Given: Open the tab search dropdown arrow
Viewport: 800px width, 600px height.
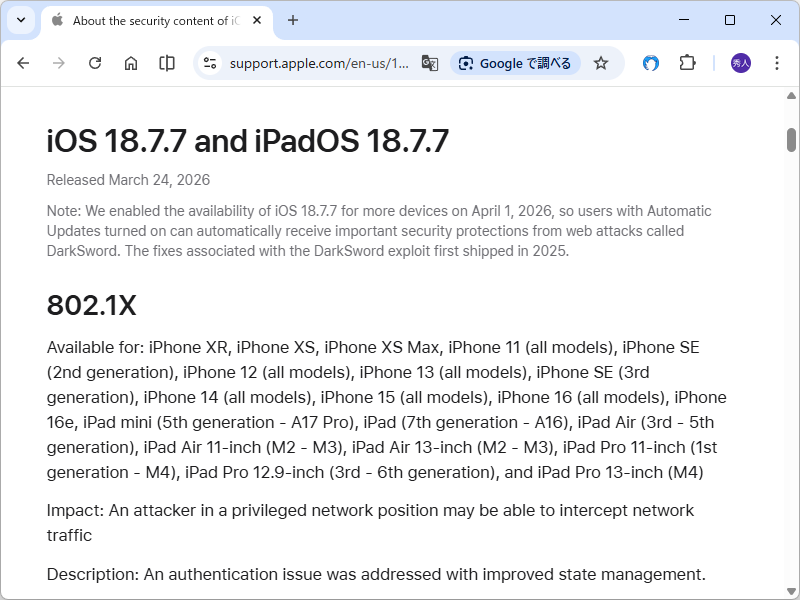Looking at the screenshot, I should click(20, 20).
